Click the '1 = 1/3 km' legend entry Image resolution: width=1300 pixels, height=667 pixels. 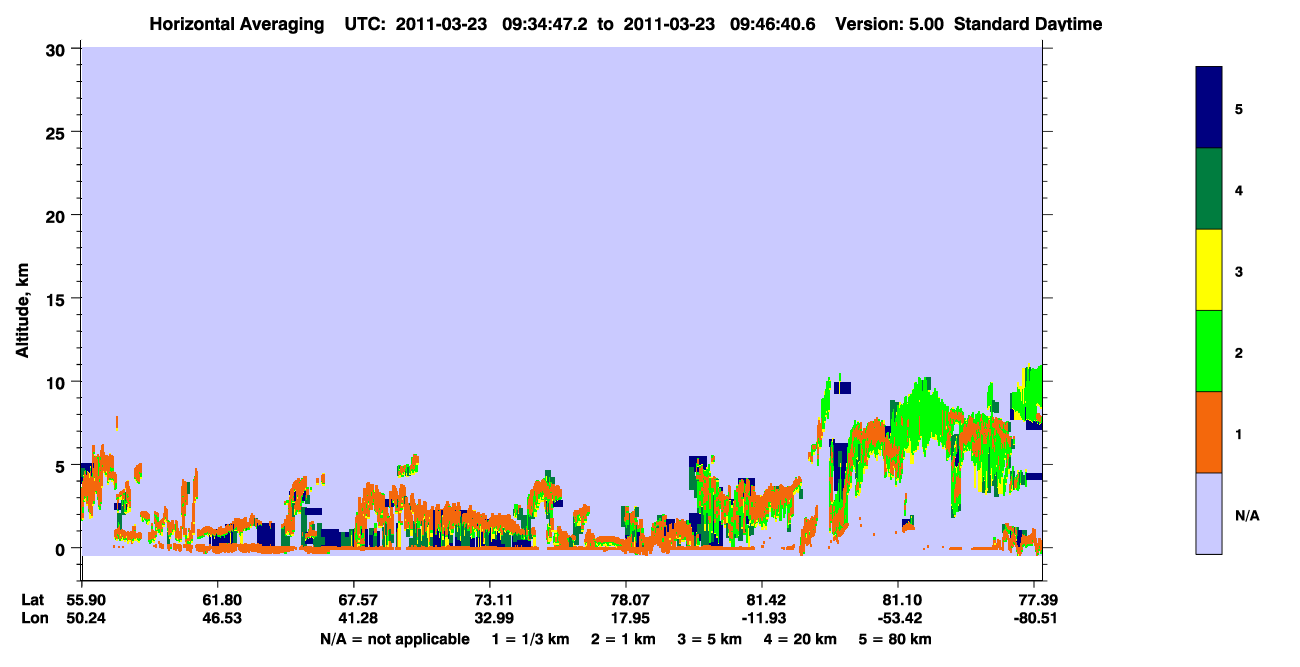coord(529,639)
